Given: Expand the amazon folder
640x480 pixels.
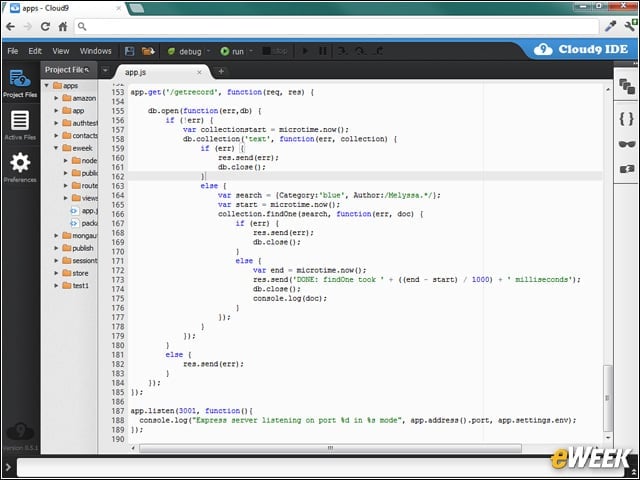Looking at the screenshot, I should 56,98.
